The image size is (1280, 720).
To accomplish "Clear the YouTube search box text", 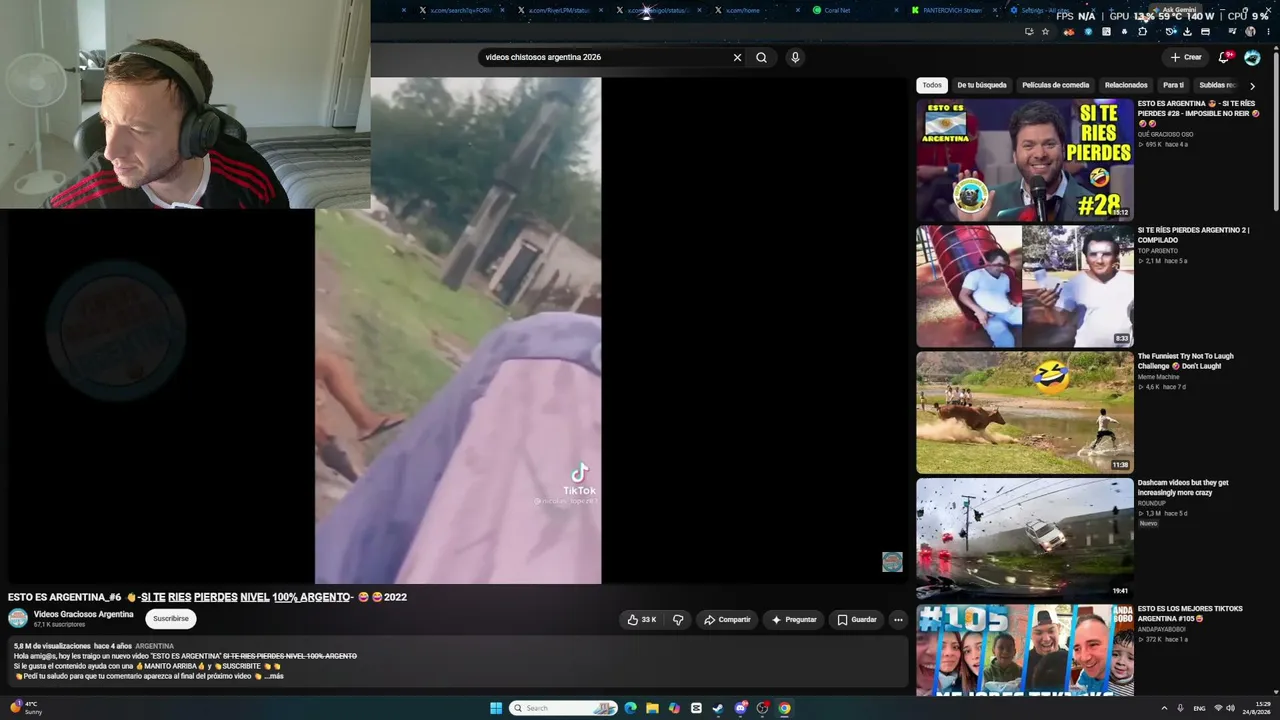I will point(737,57).
